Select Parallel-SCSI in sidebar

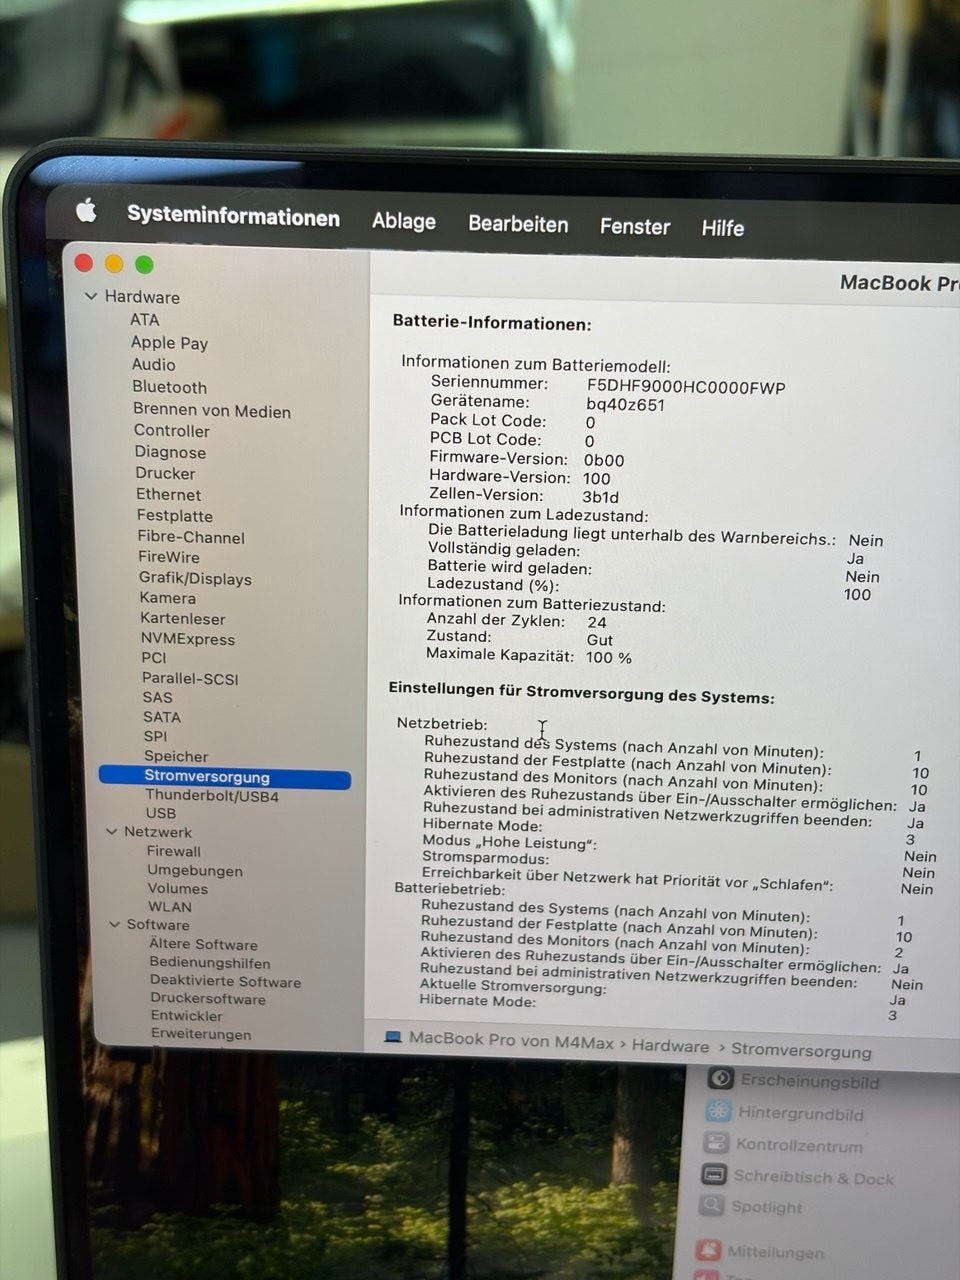click(190, 678)
